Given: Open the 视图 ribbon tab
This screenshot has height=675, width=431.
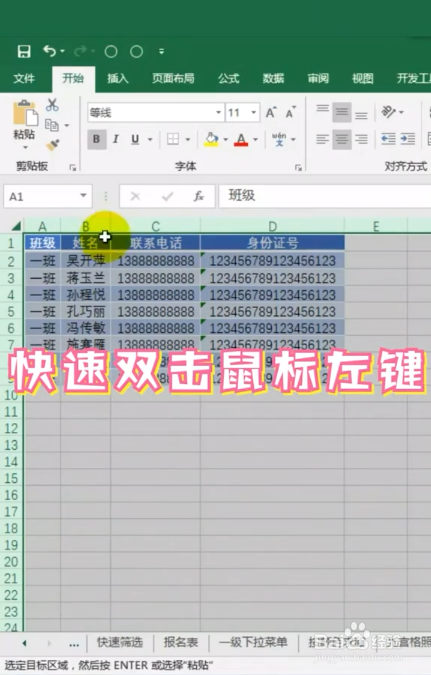Looking at the screenshot, I should [363, 78].
